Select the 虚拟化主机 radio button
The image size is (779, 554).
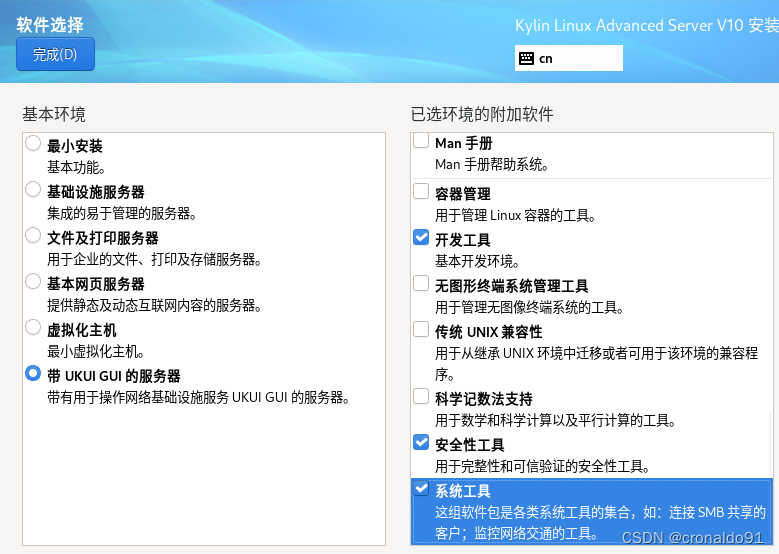point(33,327)
